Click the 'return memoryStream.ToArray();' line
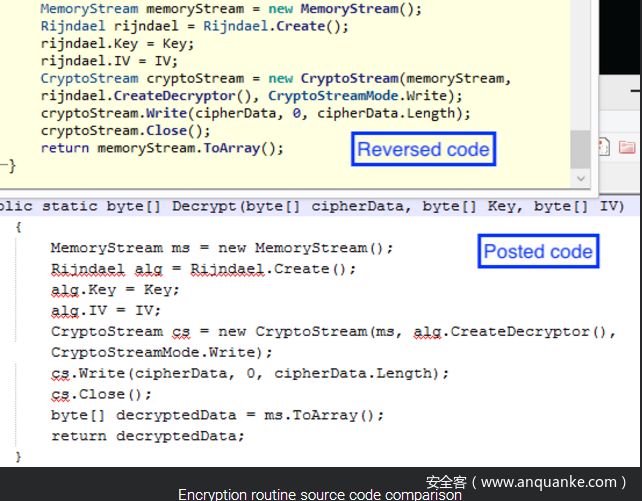Image resolution: width=642 pixels, height=501 pixels. point(162,148)
